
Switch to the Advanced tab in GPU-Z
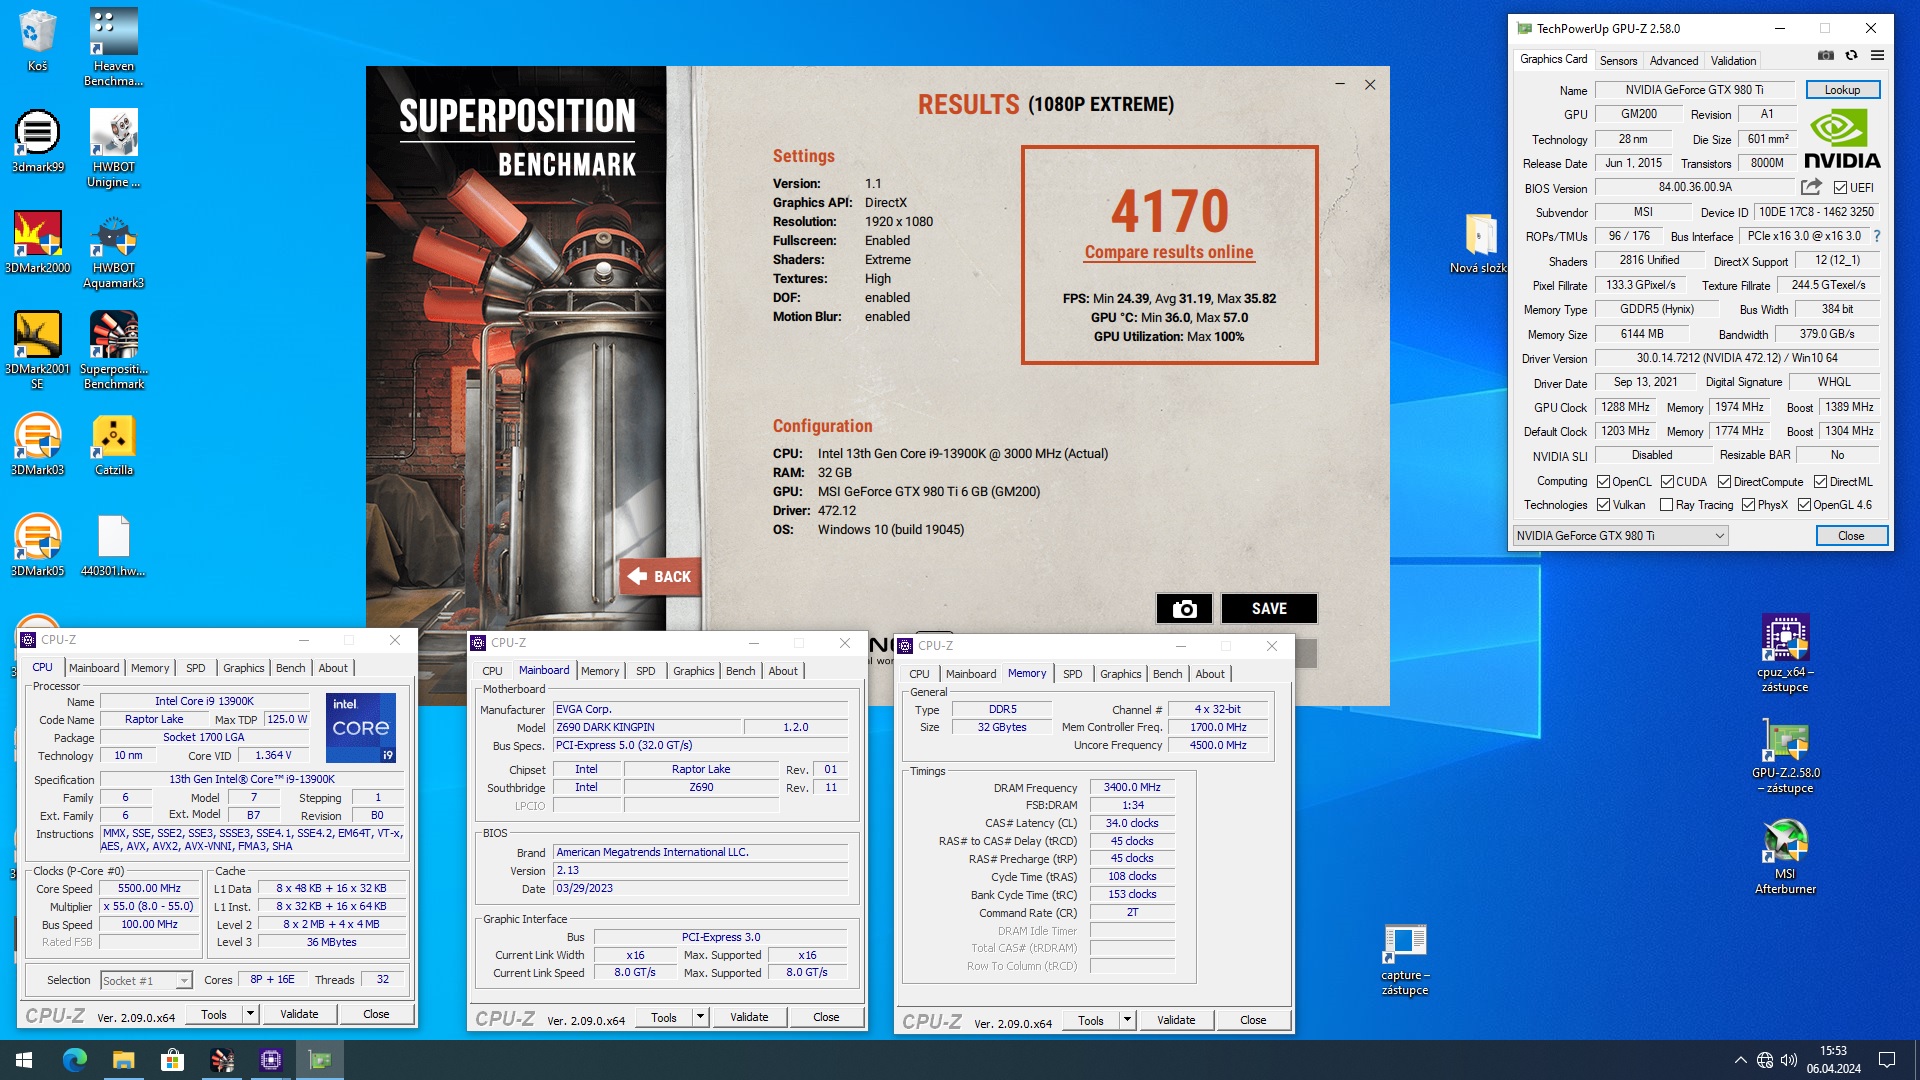pyautogui.click(x=1674, y=61)
